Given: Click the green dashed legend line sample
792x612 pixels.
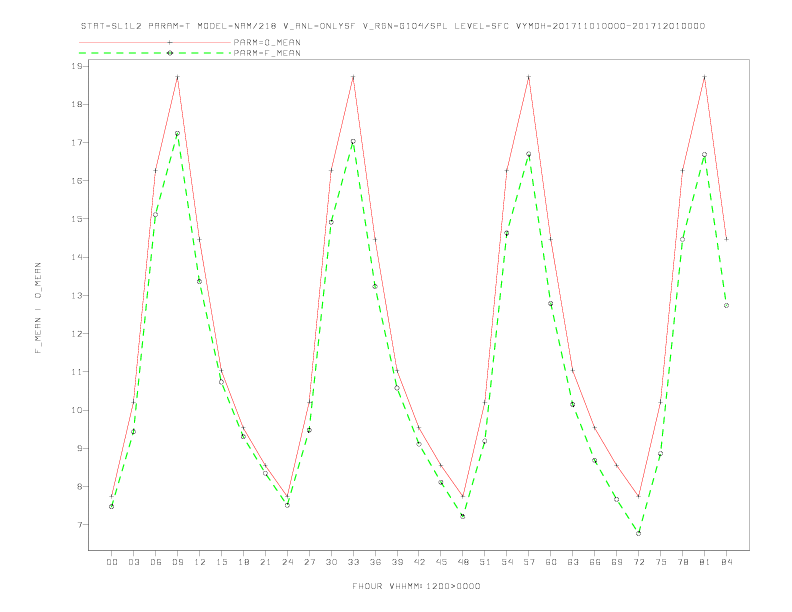Looking at the screenshot, I should point(155,53).
